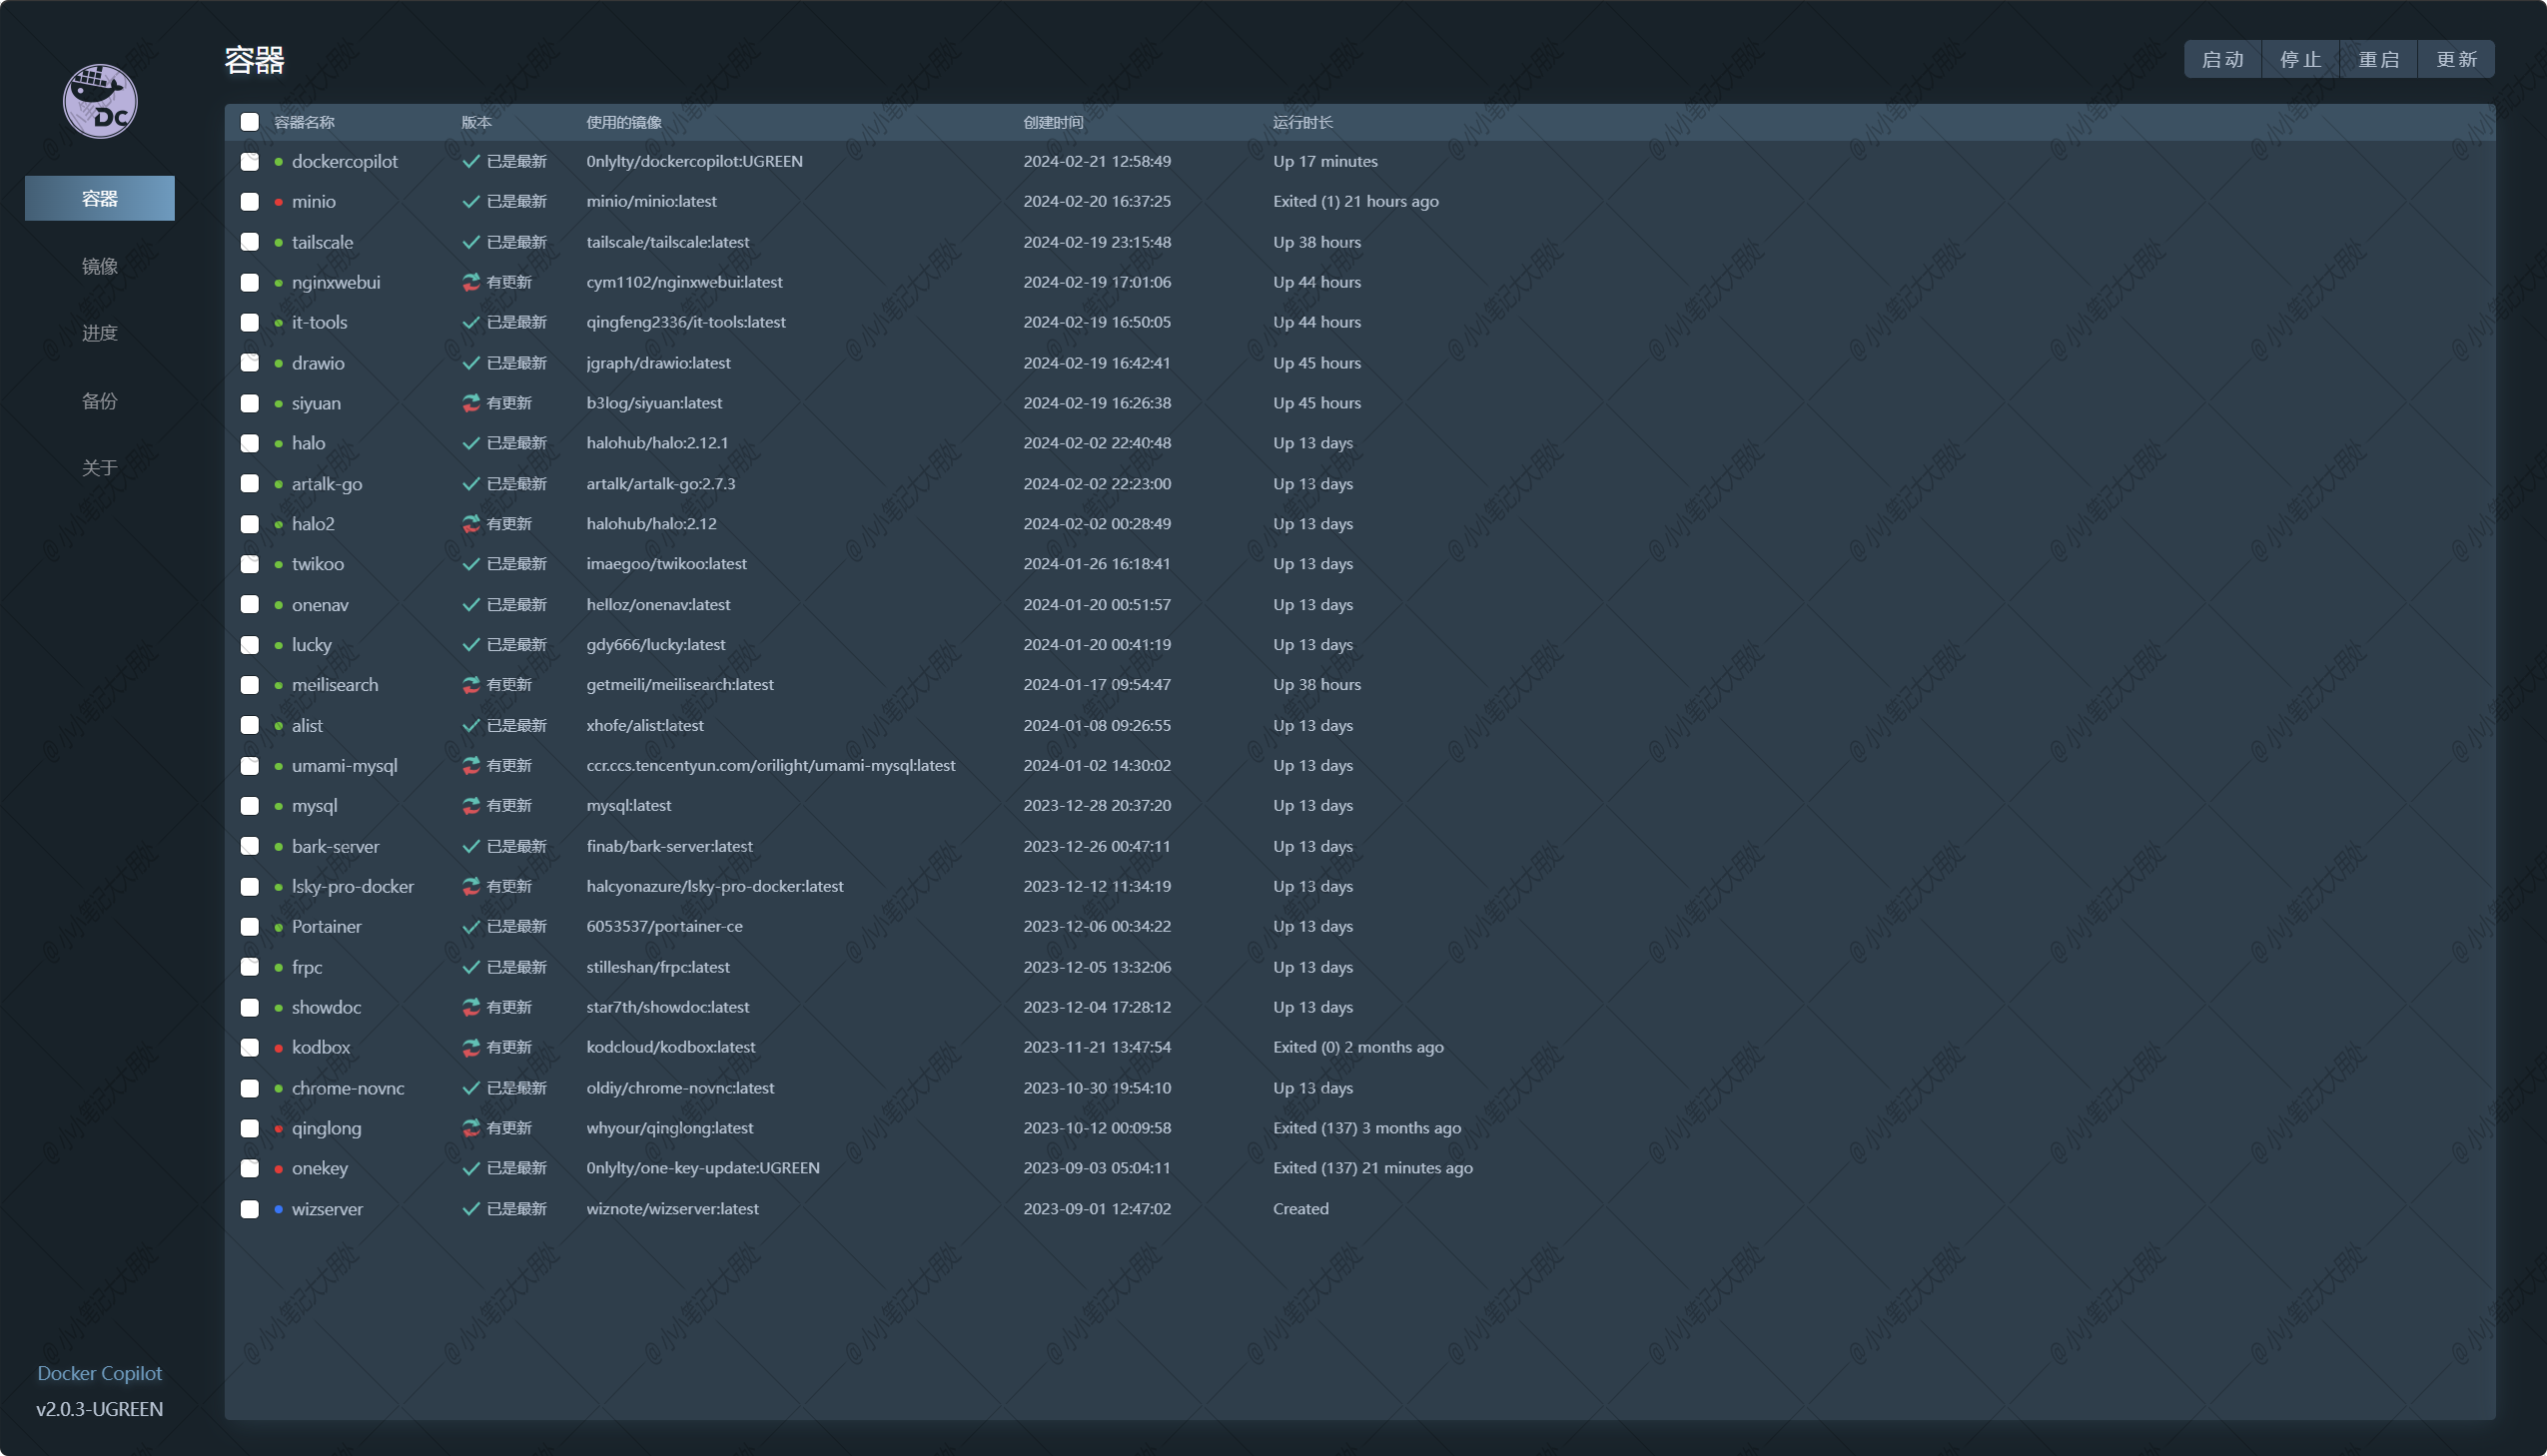Select the qinglong container checkbox
The width and height of the screenshot is (2547, 1456).
(x=250, y=1128)
